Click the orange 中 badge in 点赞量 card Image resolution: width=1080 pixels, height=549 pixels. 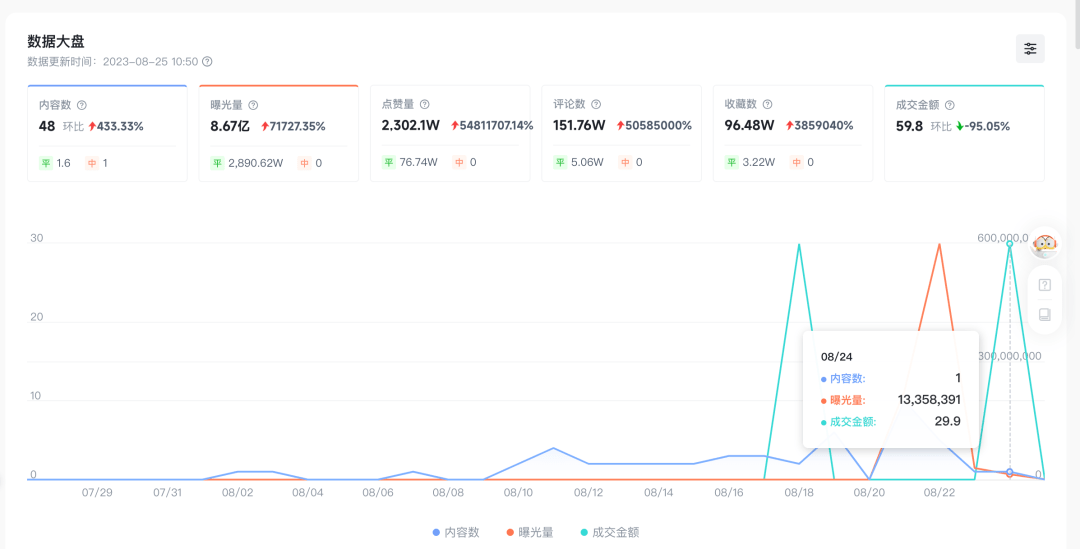(459, 163)
